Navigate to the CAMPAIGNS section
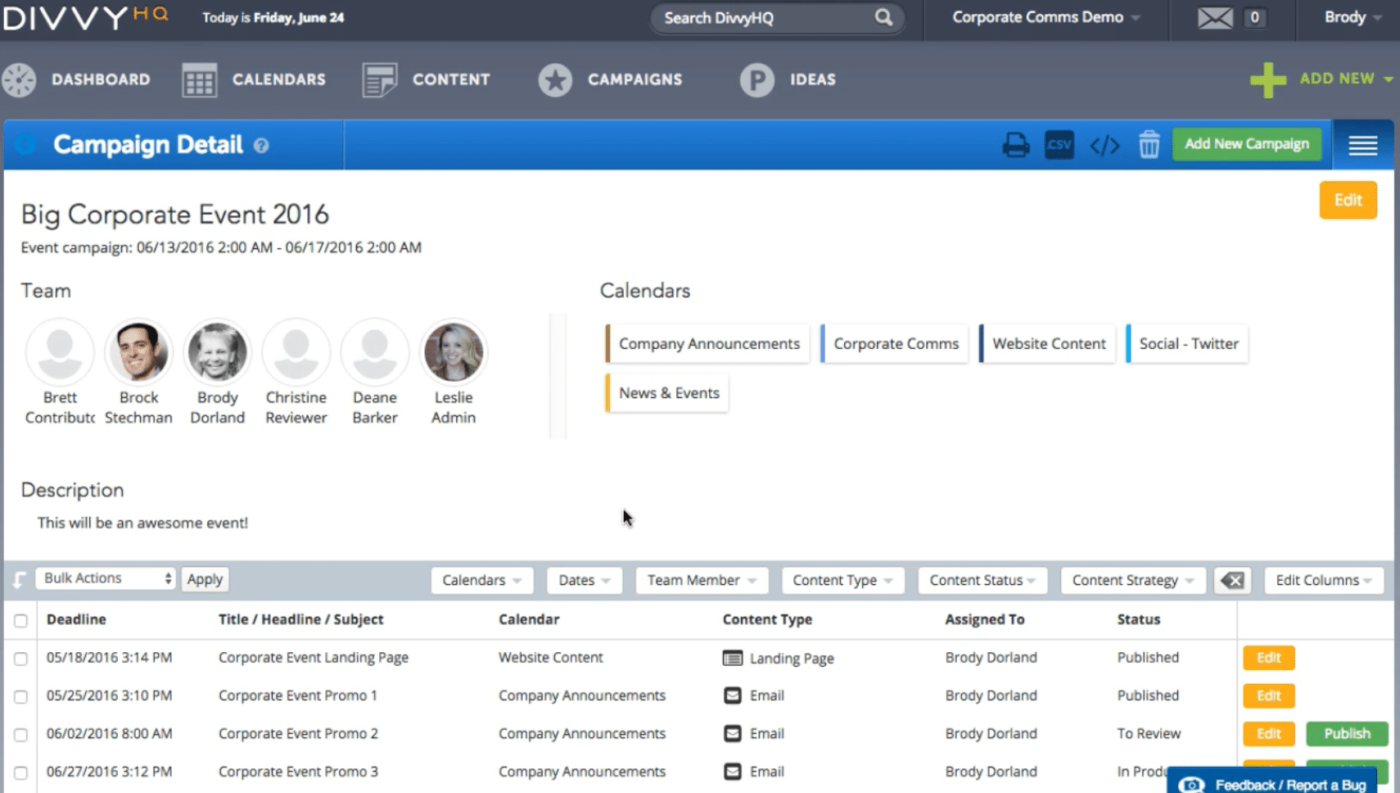 point(634,80)
